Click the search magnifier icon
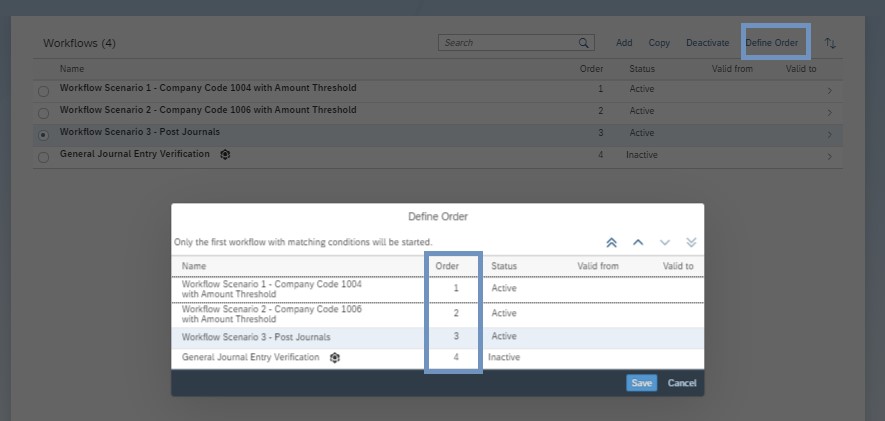885x421 pixels. pyautogui.click(x=584, y=43)
